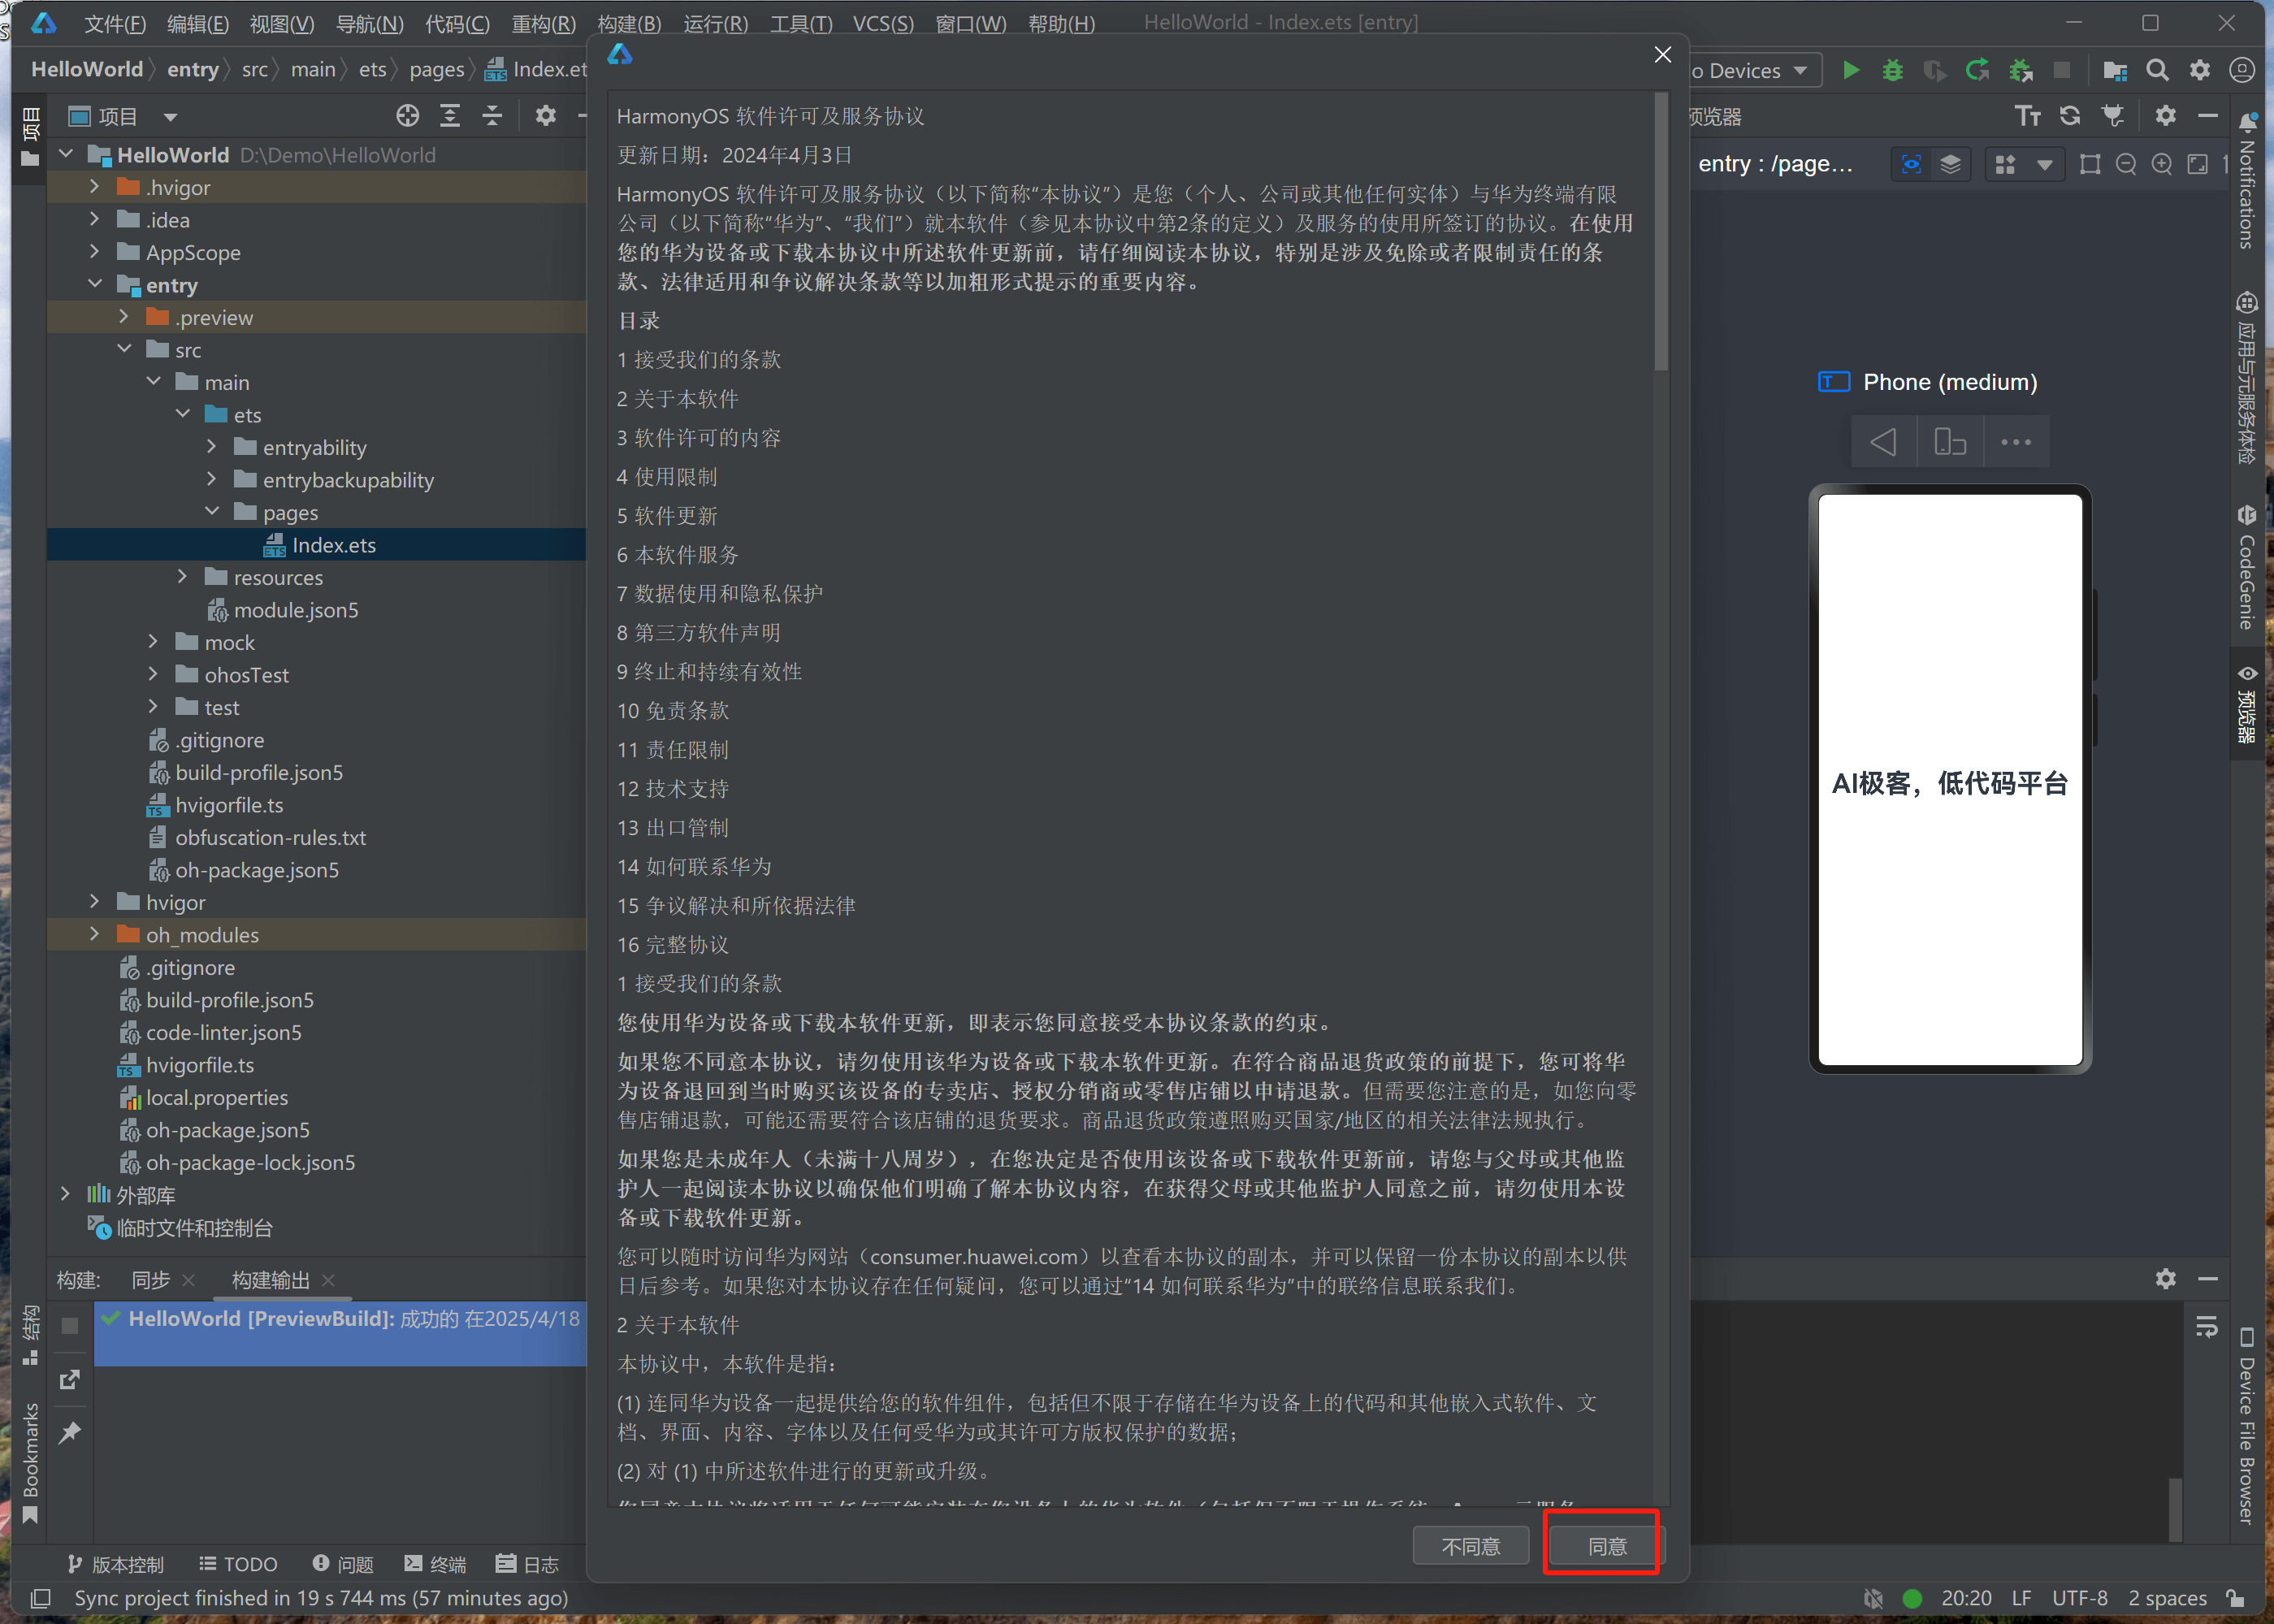Select Index.ets in project tree
The height and width of the screenshot is (1624, 2274).
333,545
